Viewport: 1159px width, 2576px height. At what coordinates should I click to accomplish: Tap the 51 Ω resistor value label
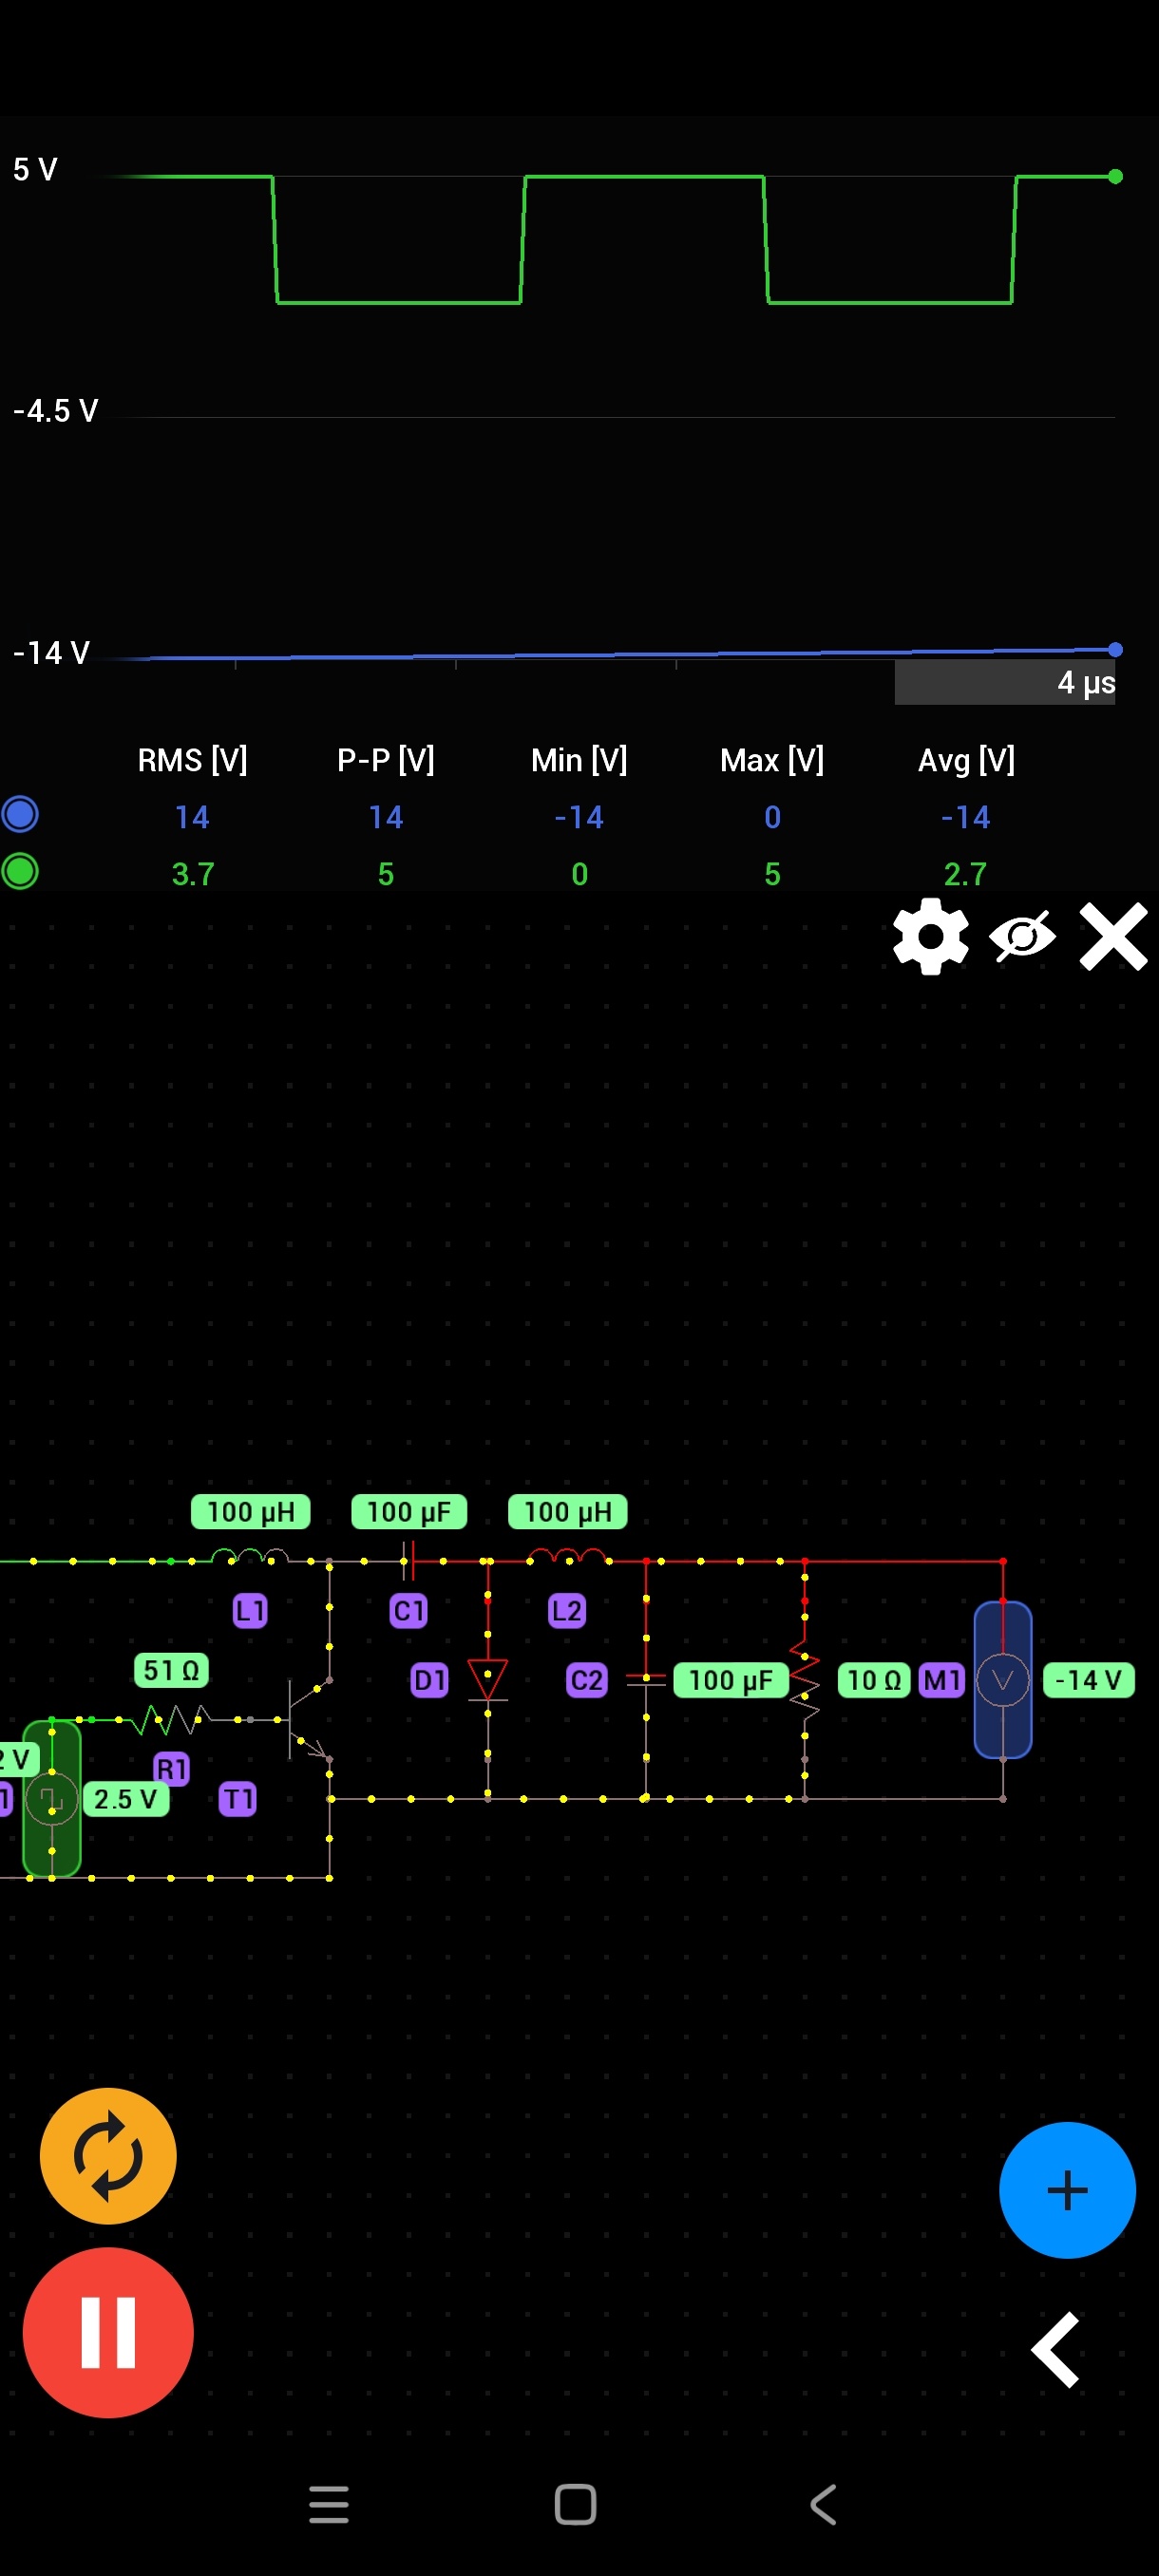tap(171, 1669)
